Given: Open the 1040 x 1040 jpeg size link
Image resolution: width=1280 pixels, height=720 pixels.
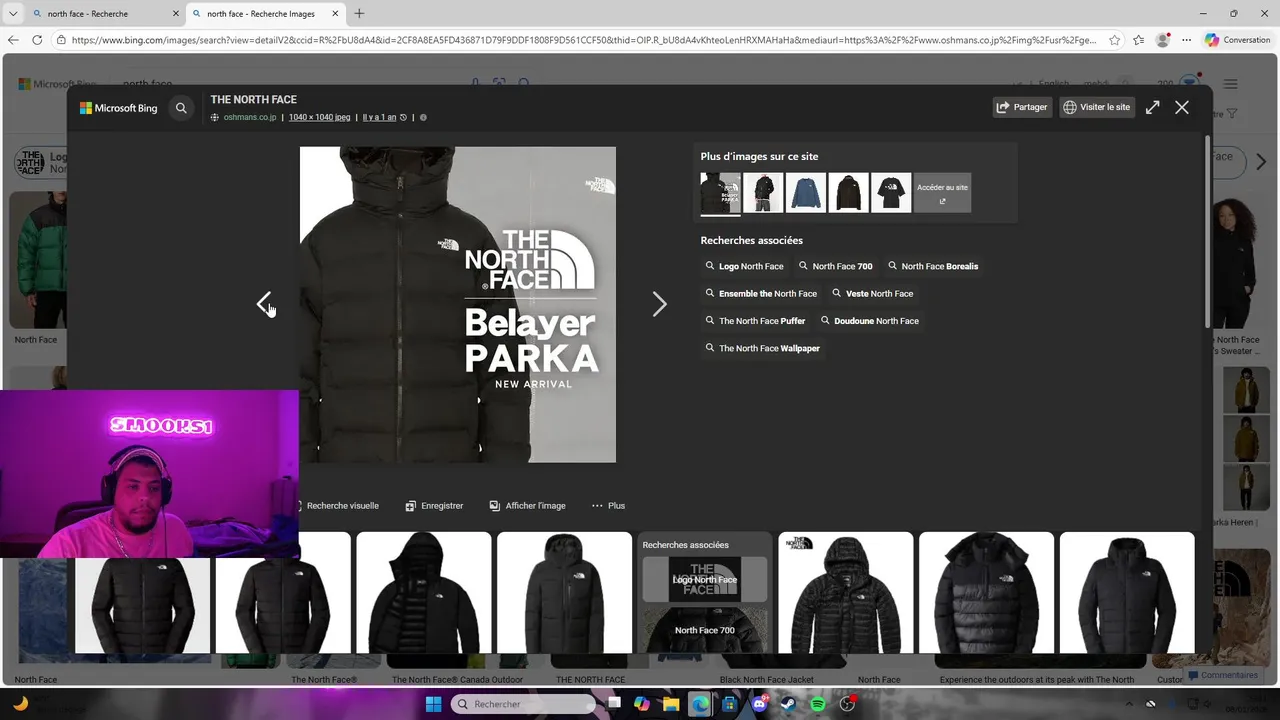Looking at the screenshot, I should click(319, 117).
